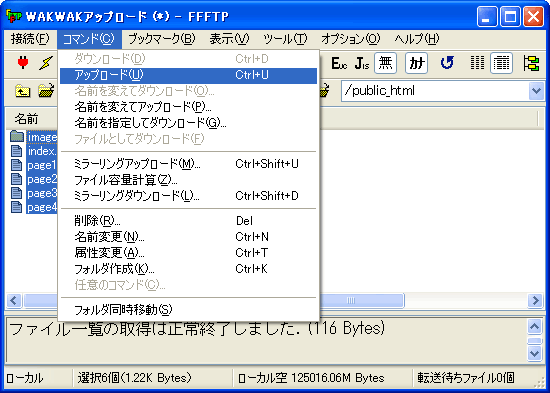The image size is (550, 393).
Task: Click the FFFTP title bar icon
Action: click(x=14, y=16)
